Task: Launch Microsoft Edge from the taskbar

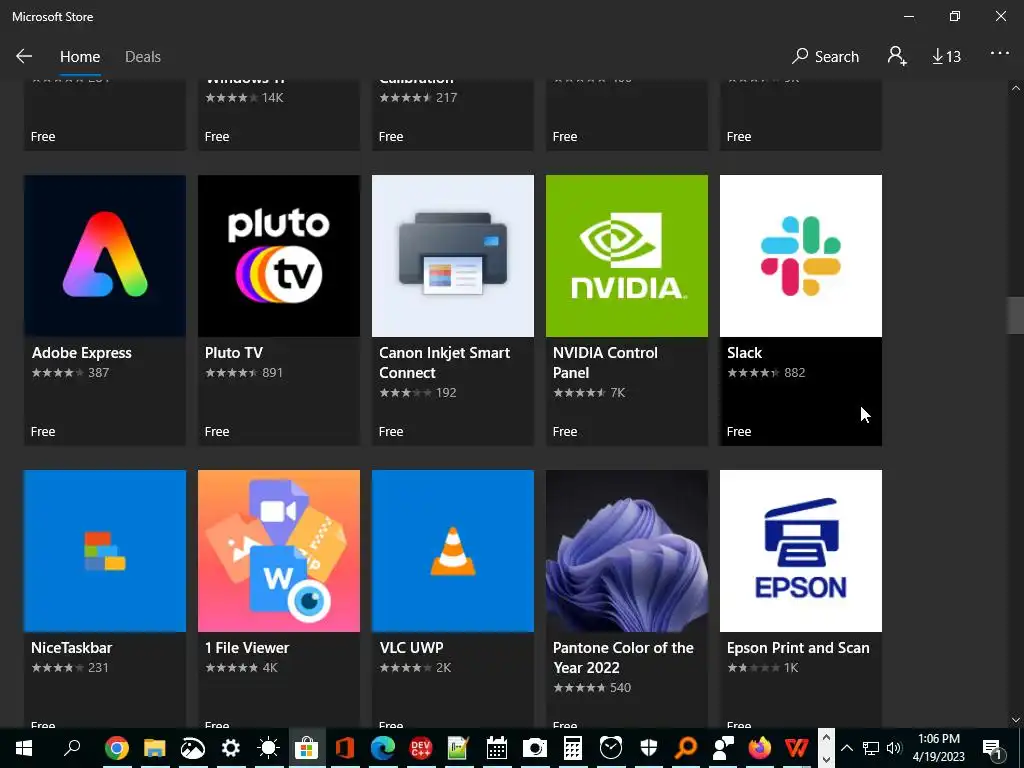Action: (383, 748)
